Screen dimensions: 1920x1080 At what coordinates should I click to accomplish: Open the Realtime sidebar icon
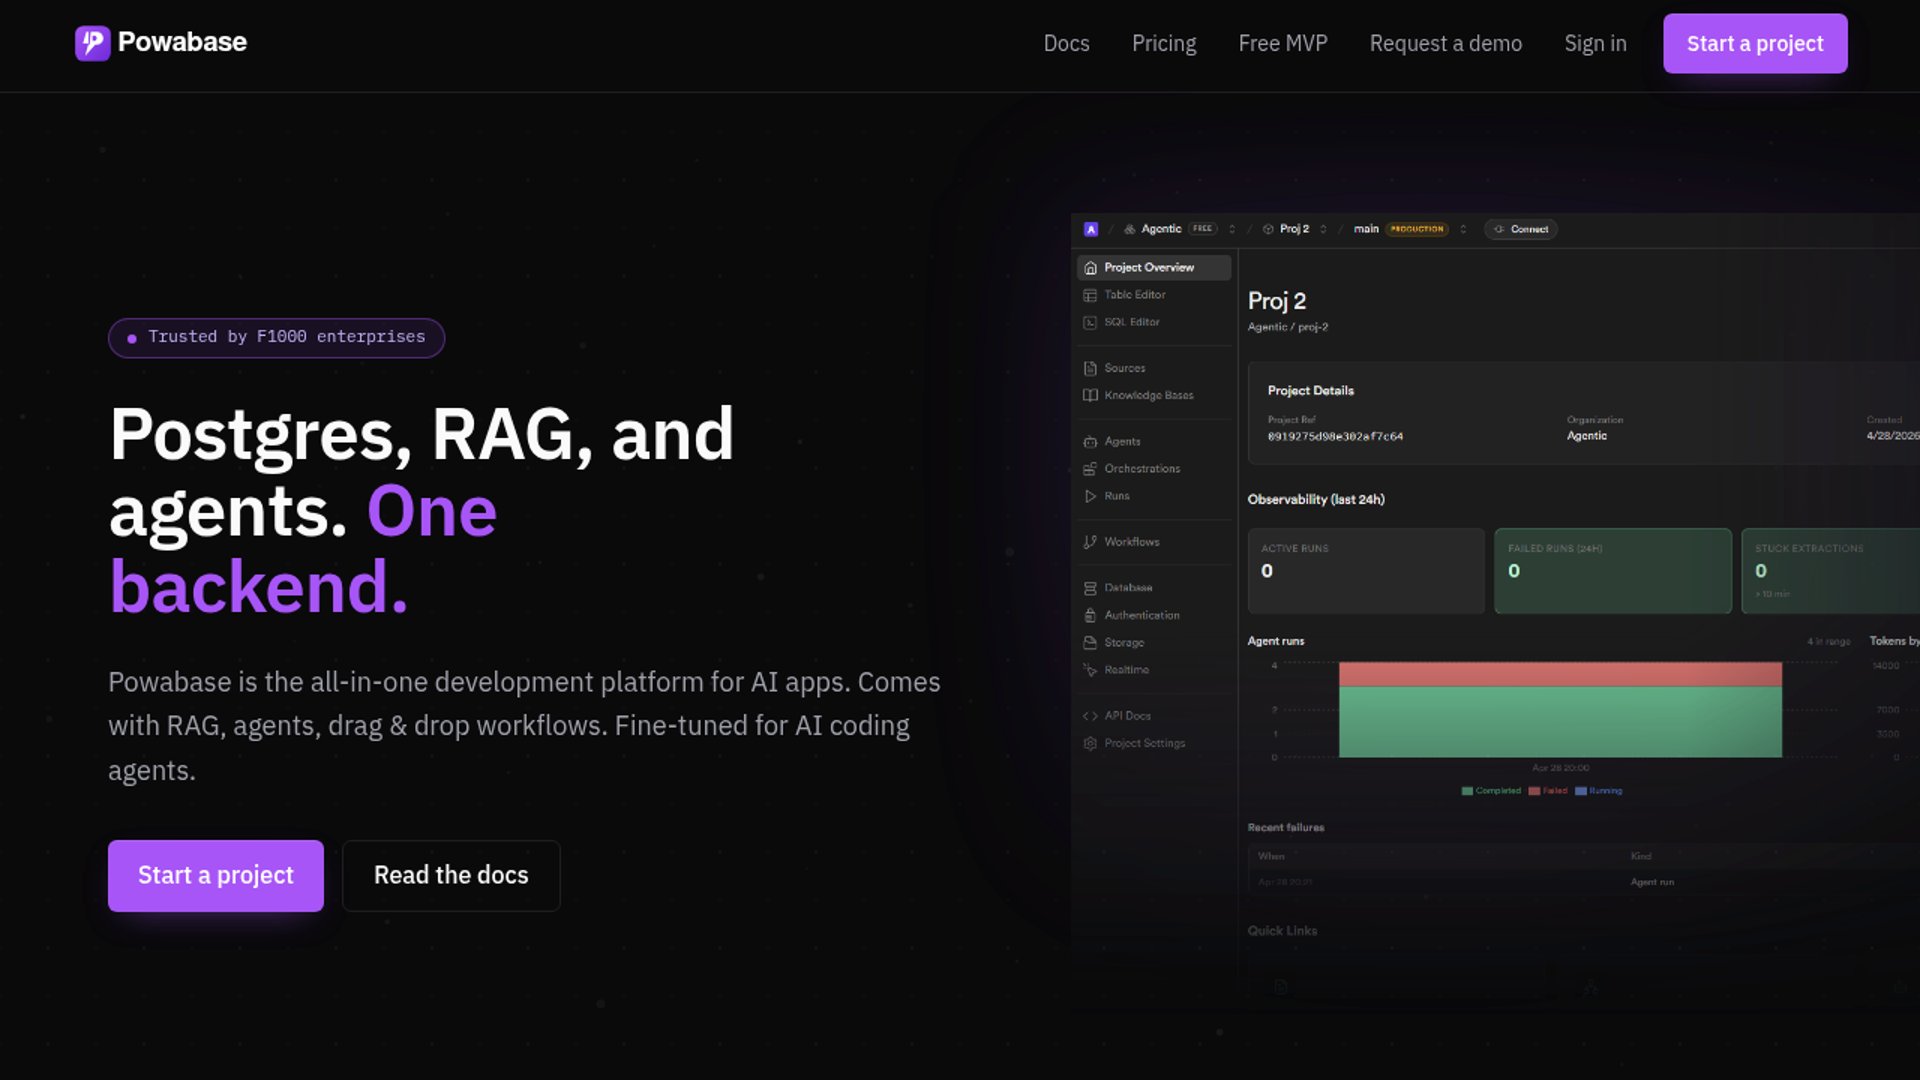tap(1090, 670)
